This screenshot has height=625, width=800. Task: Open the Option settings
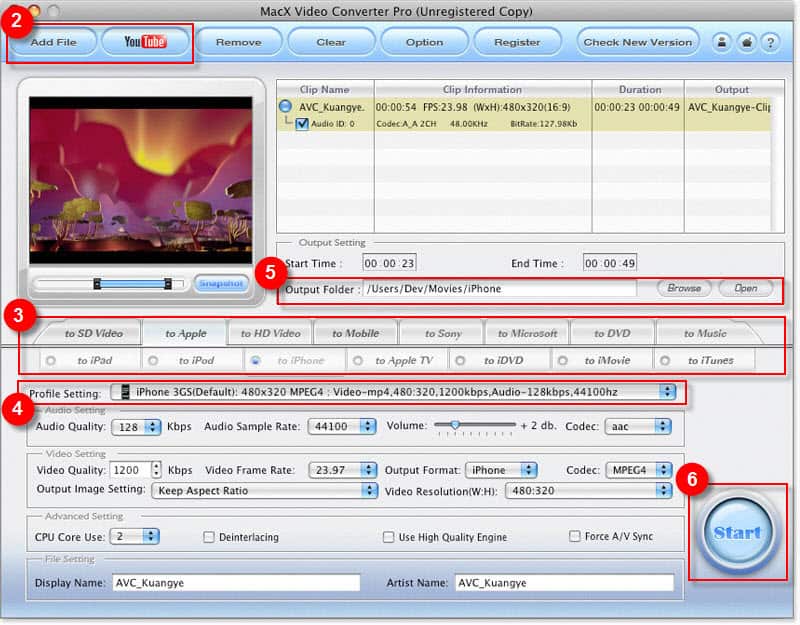click(424, 42)
